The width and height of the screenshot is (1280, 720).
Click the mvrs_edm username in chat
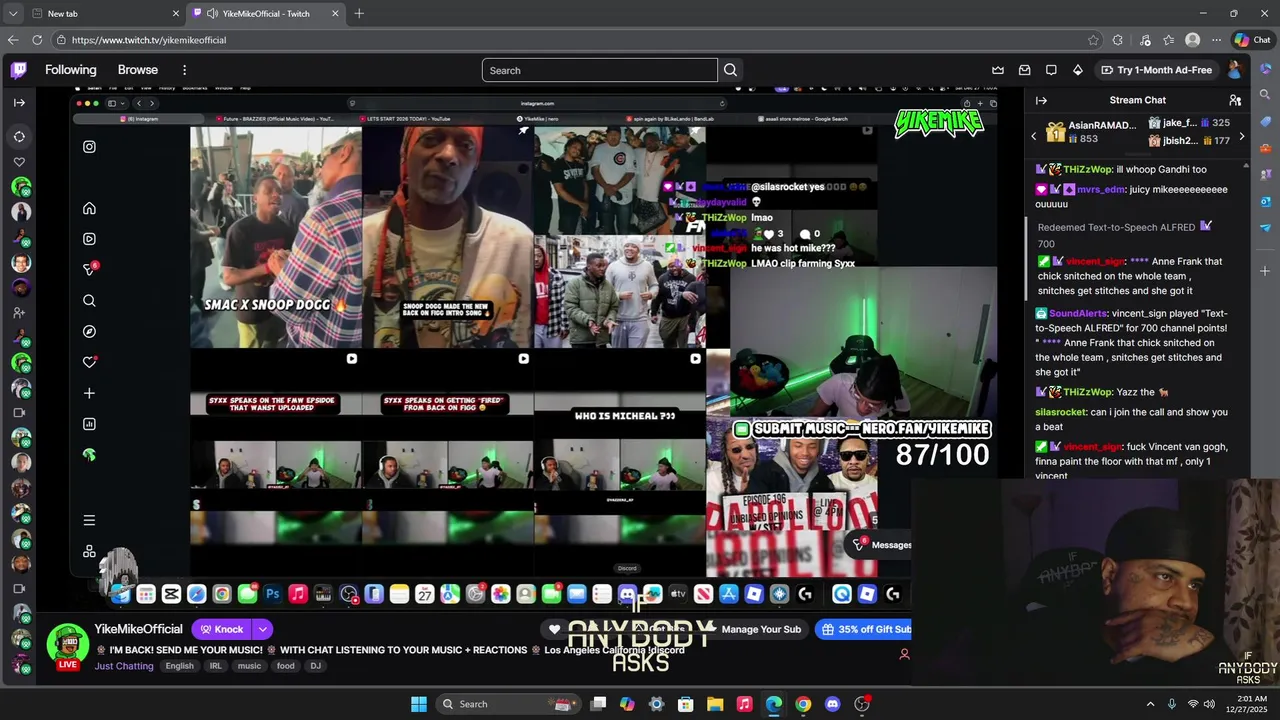pos(1099,189)
